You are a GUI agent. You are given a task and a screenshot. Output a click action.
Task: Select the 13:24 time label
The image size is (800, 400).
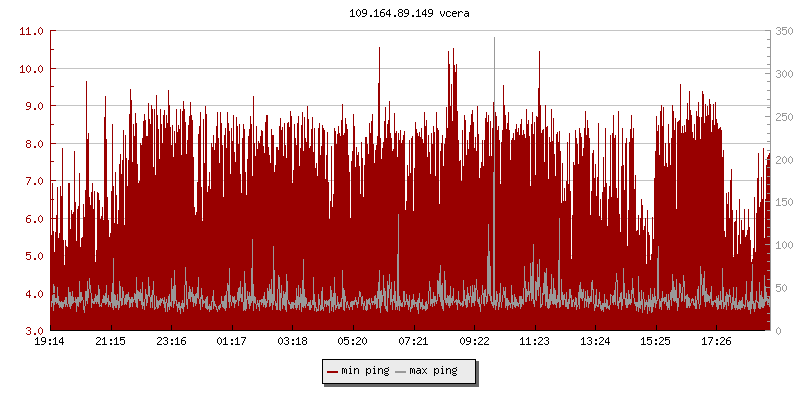coord(595,342)
